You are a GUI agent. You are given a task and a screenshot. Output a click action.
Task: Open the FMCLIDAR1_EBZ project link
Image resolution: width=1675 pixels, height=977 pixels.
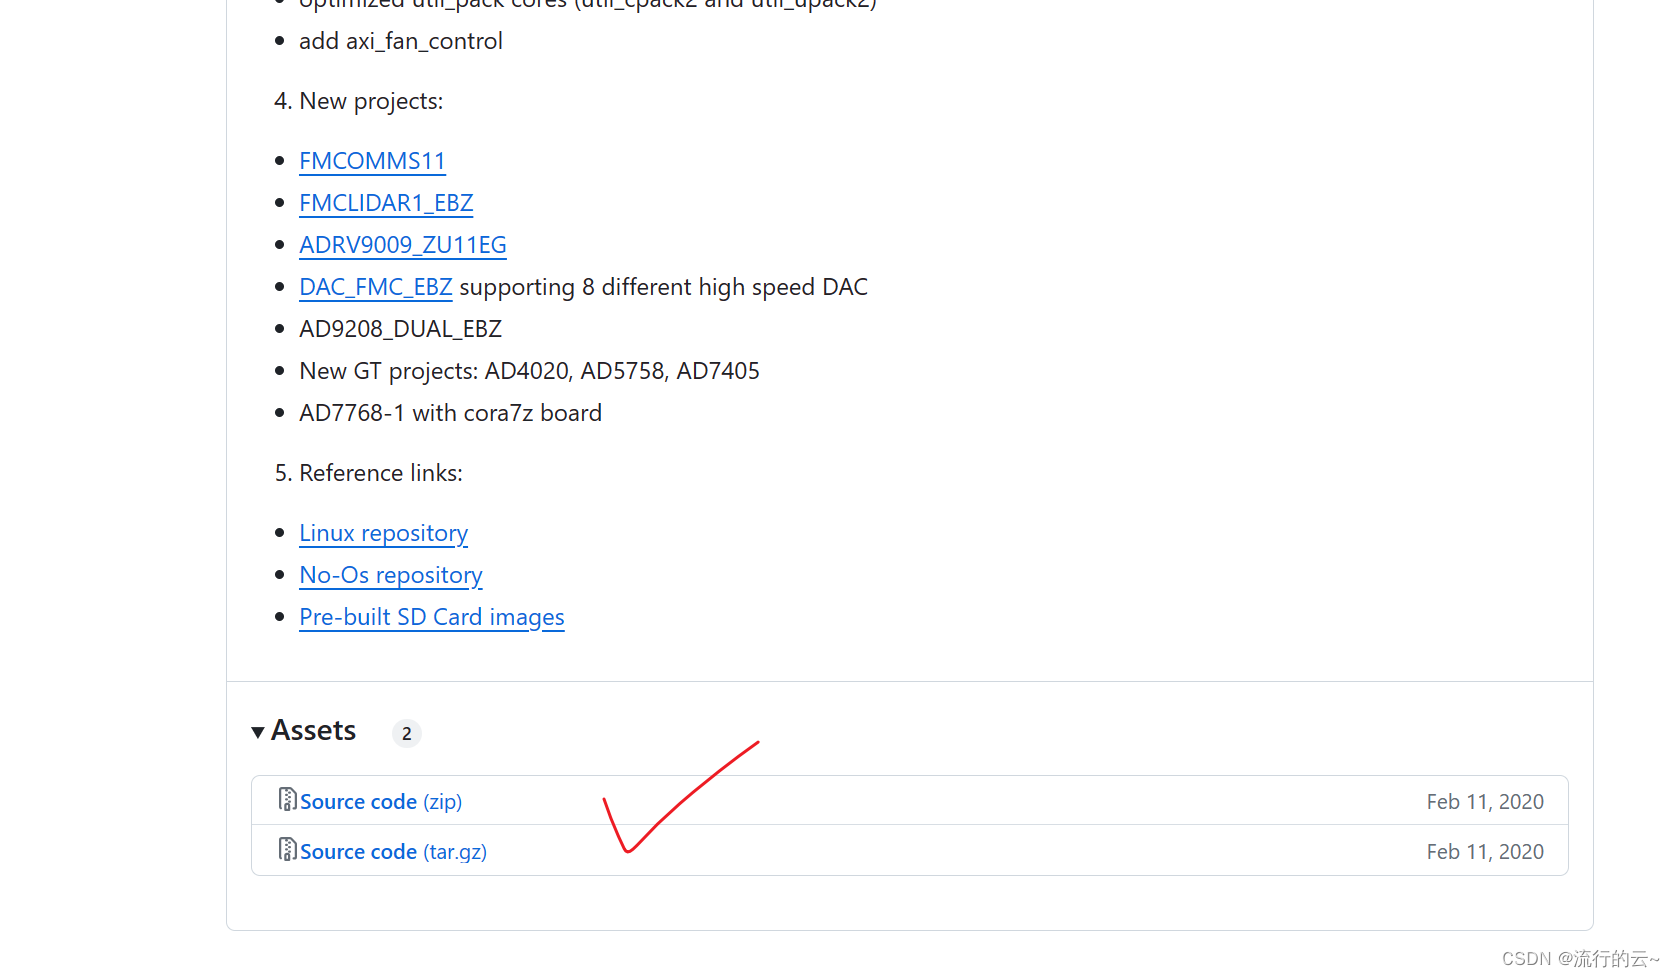[386, 203]
